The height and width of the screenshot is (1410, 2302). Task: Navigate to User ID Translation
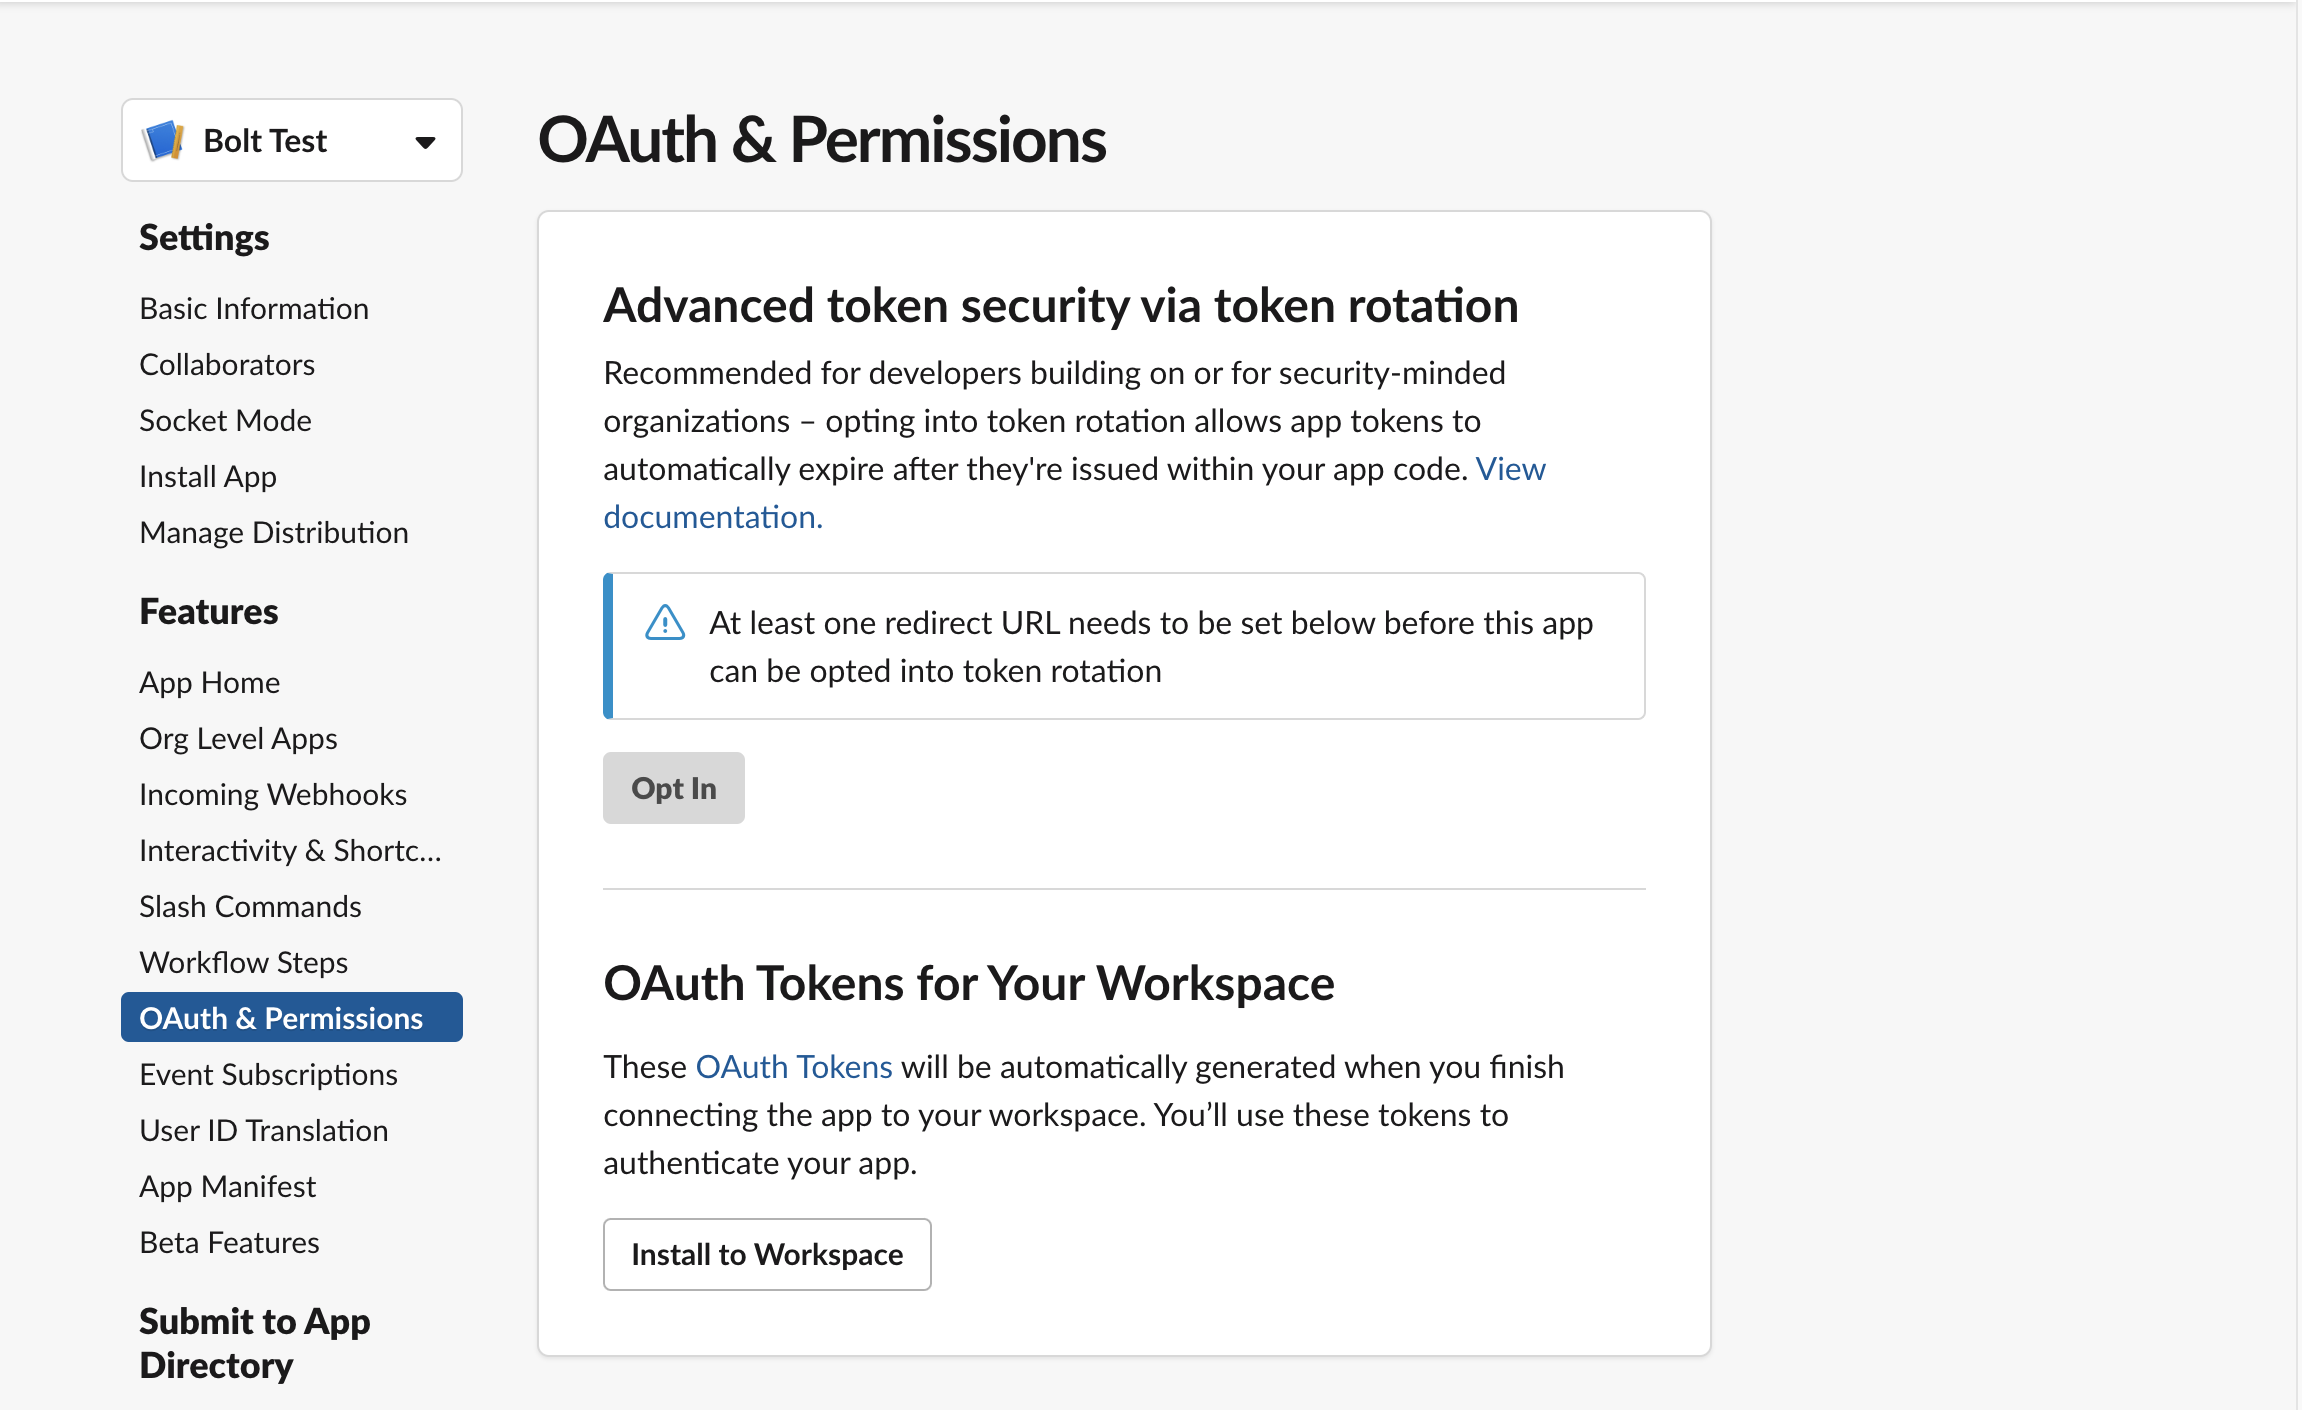click(263, 1130)
